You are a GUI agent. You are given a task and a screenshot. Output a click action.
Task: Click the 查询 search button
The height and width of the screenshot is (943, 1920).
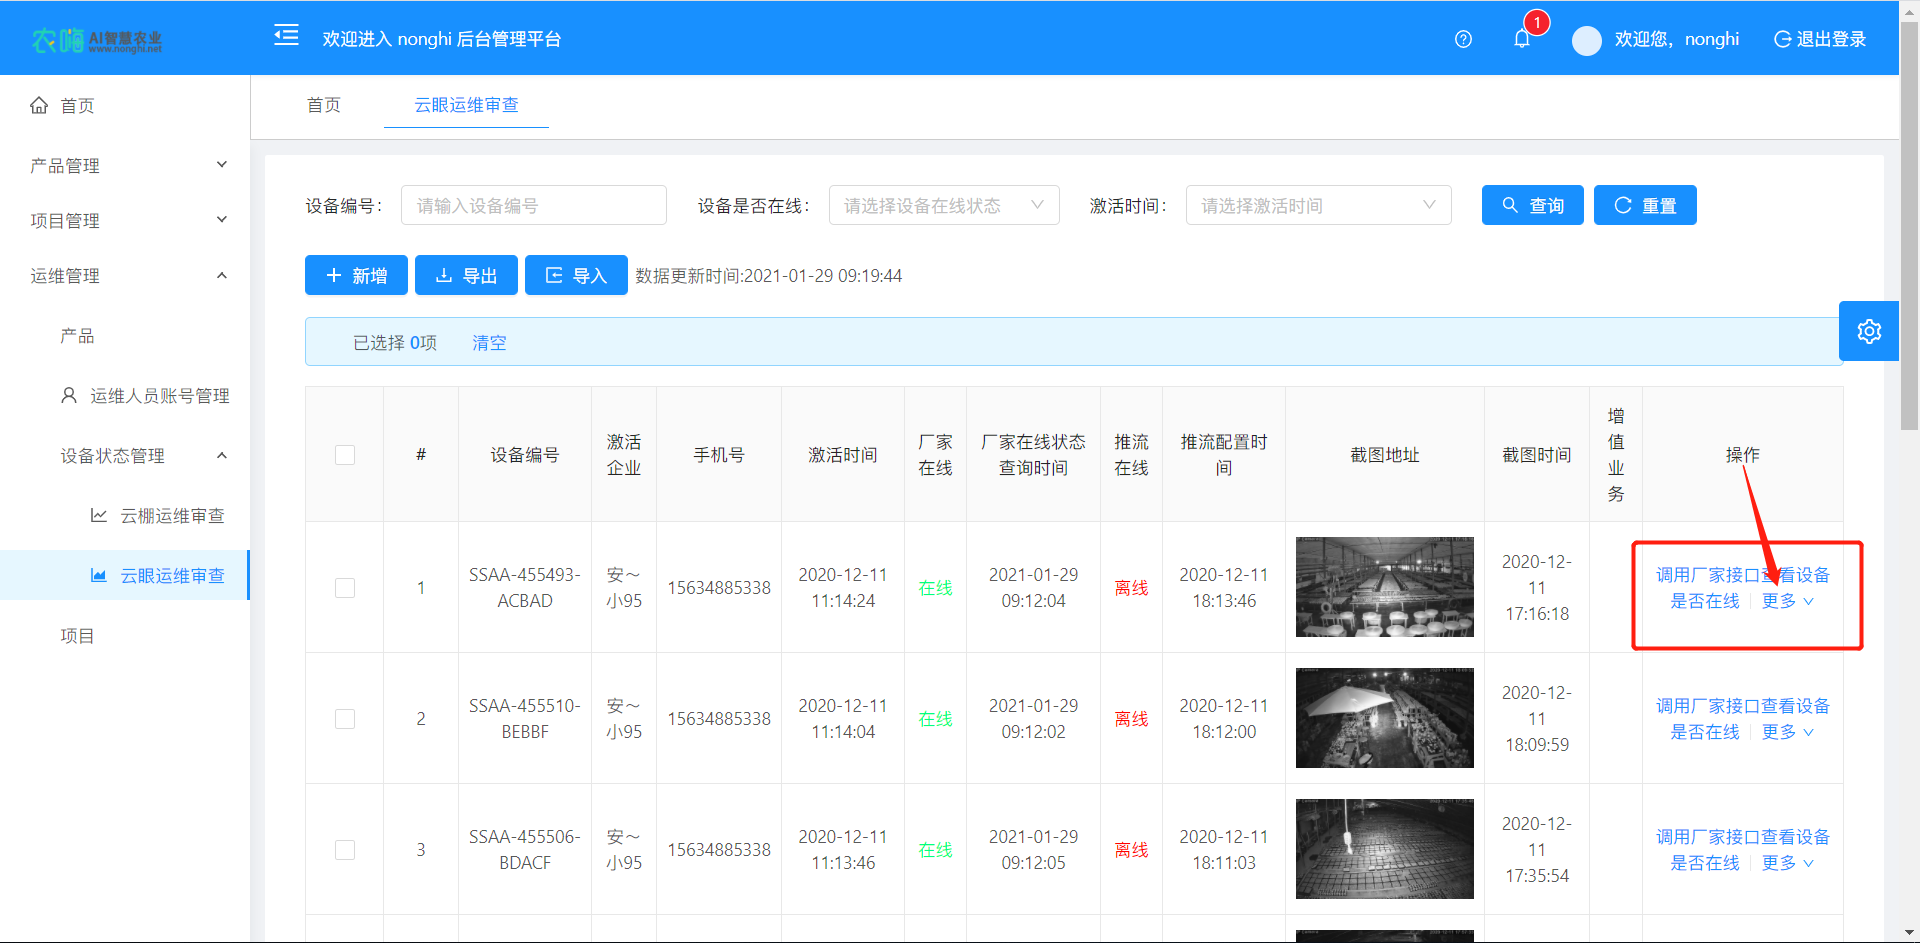(1532, 205)
